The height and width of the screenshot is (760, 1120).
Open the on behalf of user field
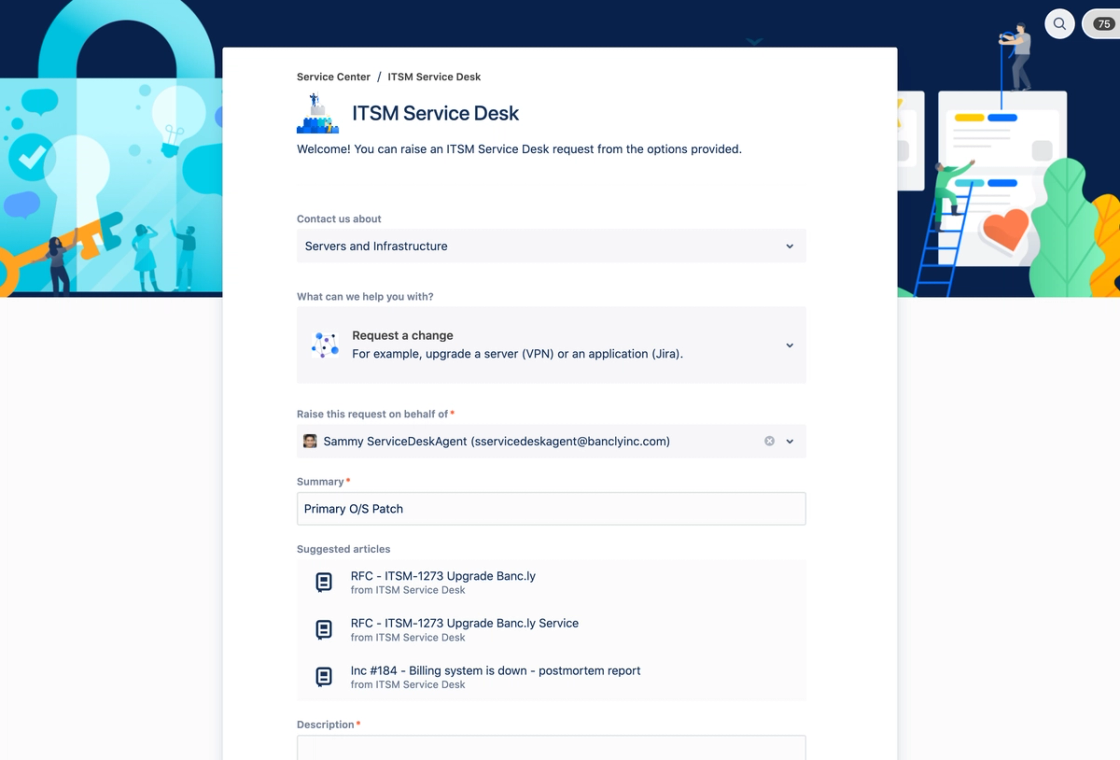[551, 441]
